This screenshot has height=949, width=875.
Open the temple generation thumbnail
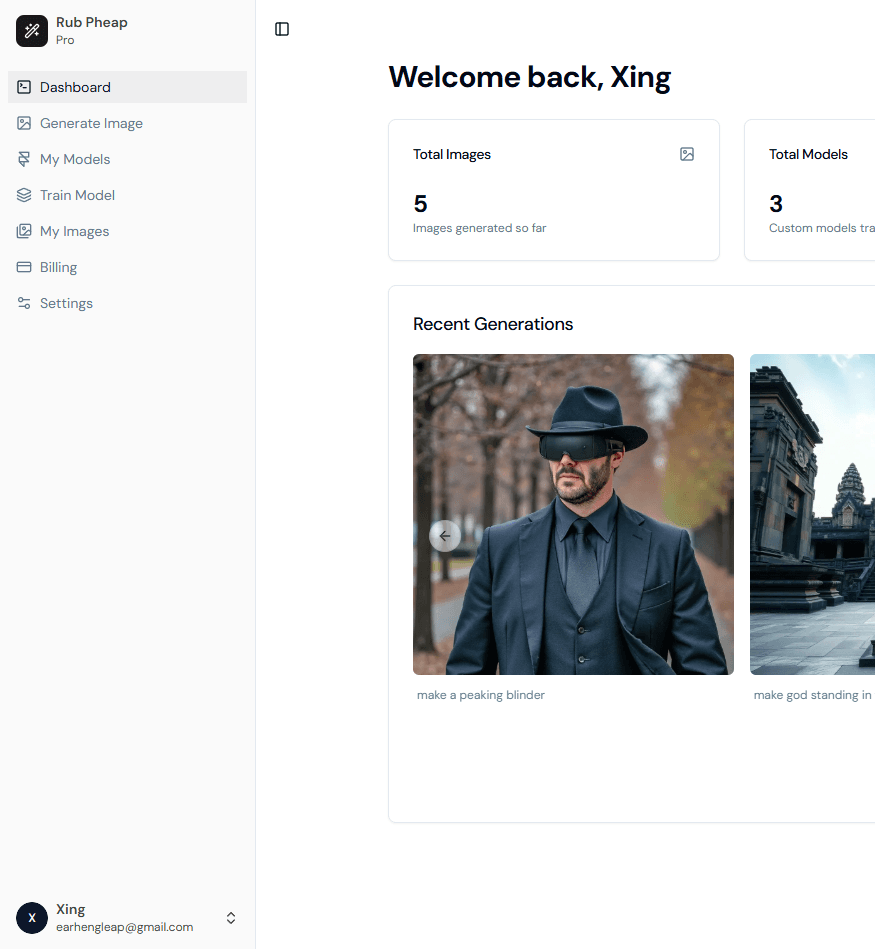[x=813, y=514]
